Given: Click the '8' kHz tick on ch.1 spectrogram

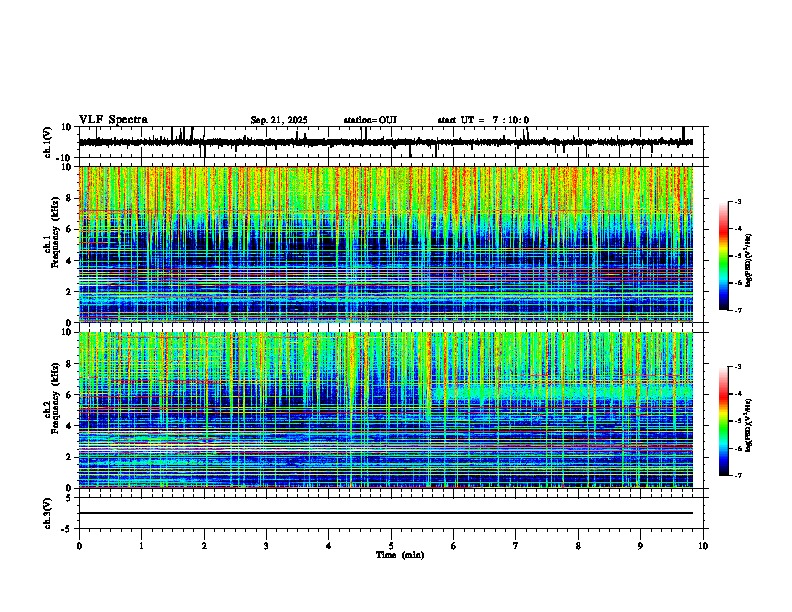Looking at the screenshot, I should pos(70,198).
